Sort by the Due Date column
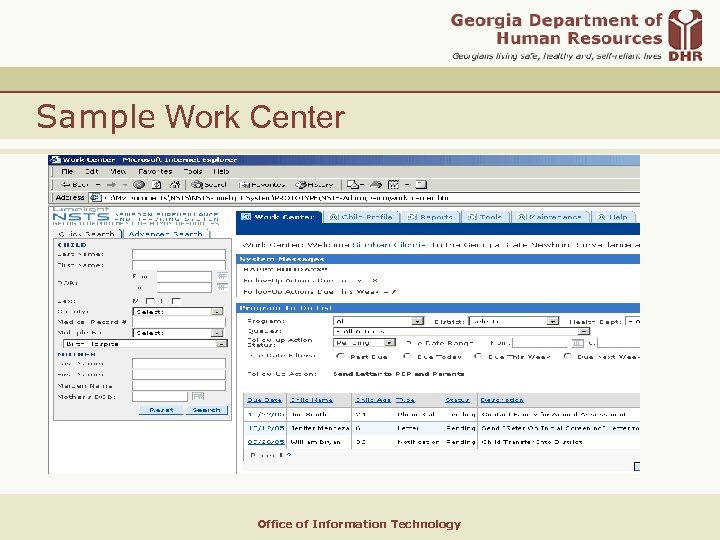This screenshot has height=540, width=720. 264,400
